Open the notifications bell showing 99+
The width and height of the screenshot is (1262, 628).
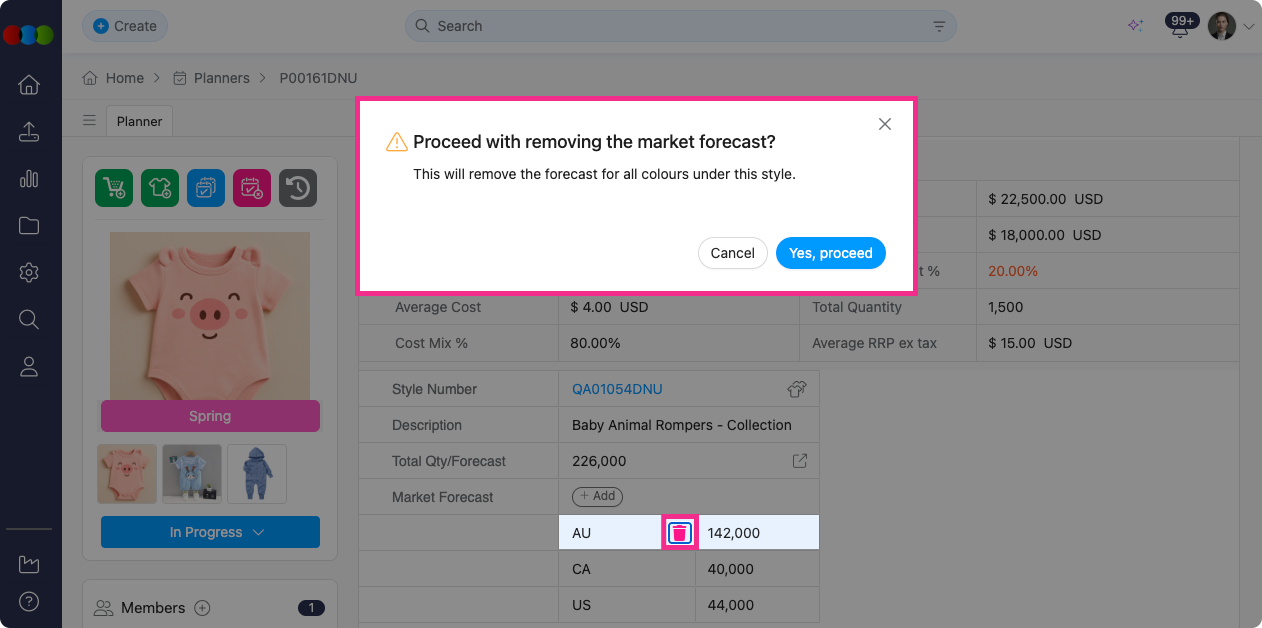[x=1180, y=27]
